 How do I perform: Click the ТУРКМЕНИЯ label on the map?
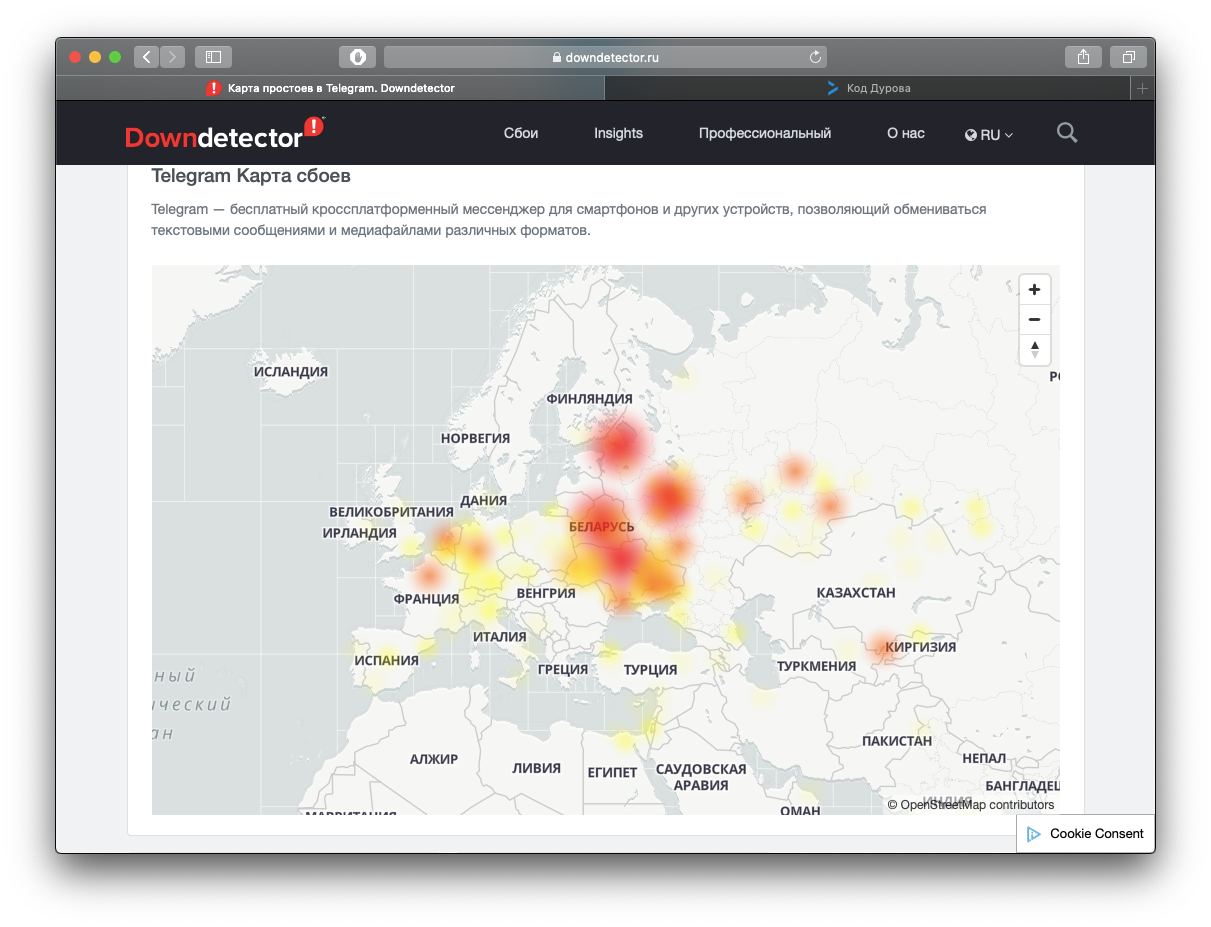click(816, 665)
